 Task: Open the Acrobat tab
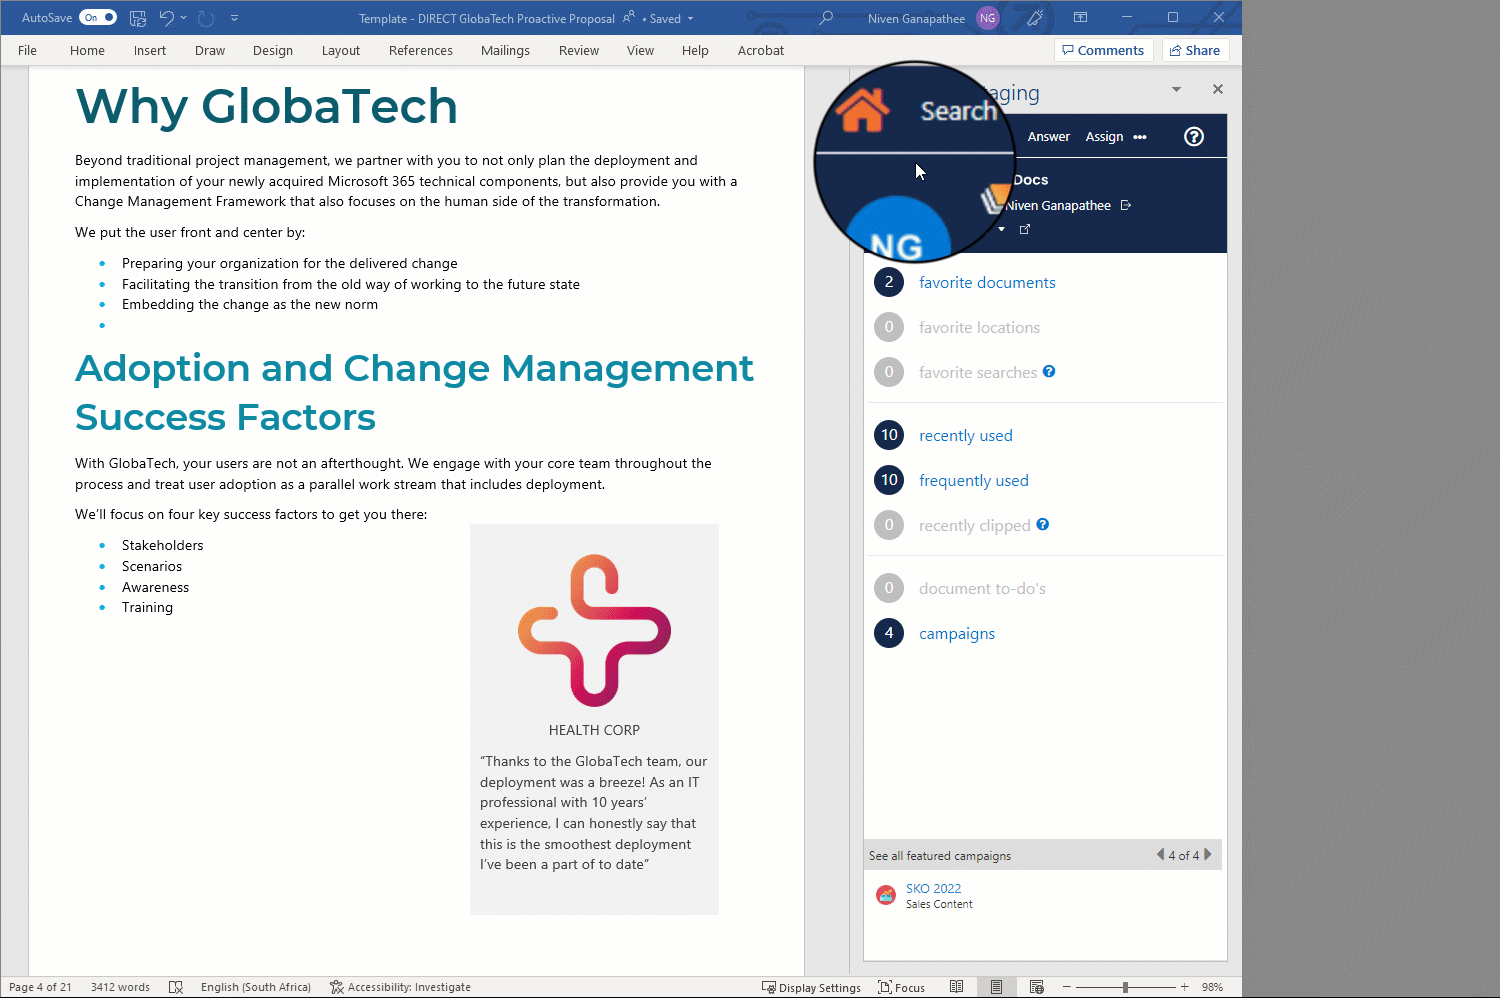click(761, 50)
